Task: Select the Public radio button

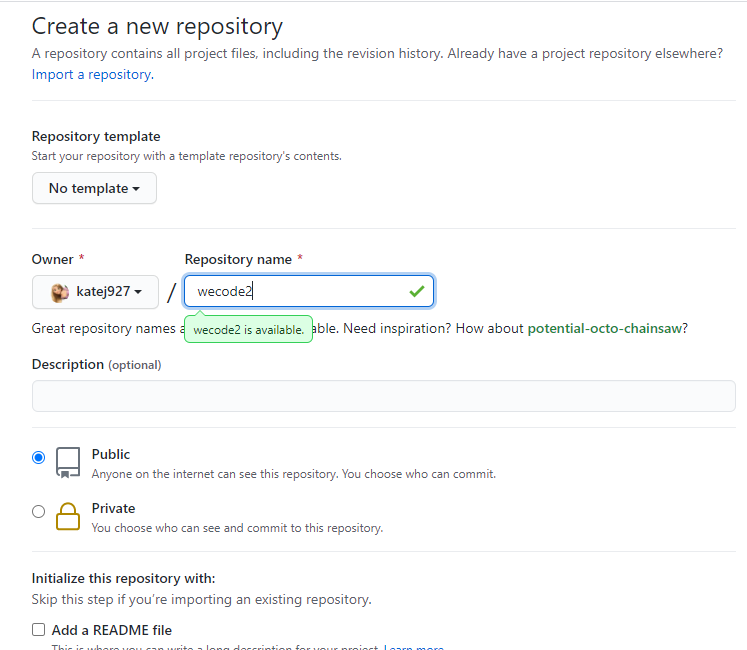Action: tap(39, 457)
